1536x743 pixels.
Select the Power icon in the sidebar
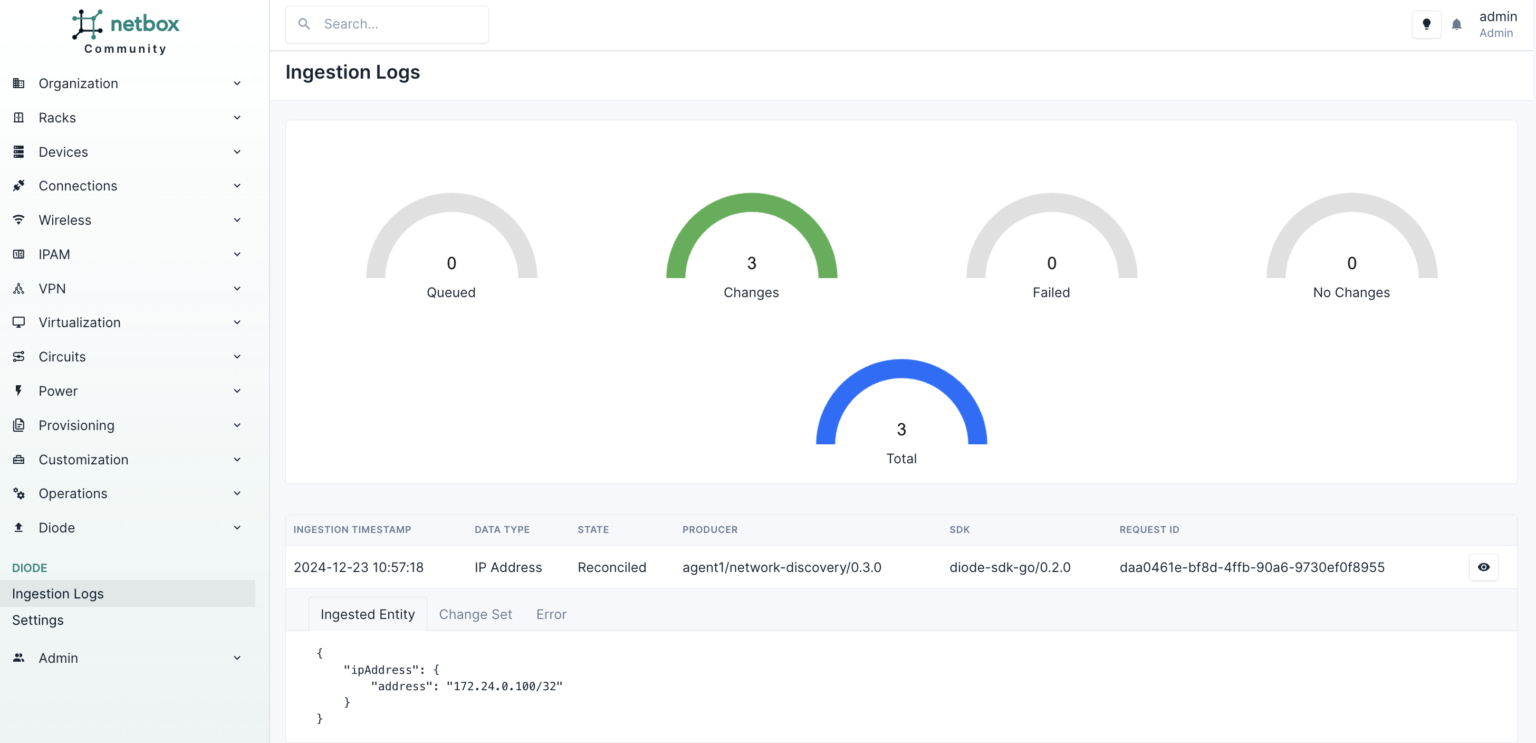click(x=17, y=390)
